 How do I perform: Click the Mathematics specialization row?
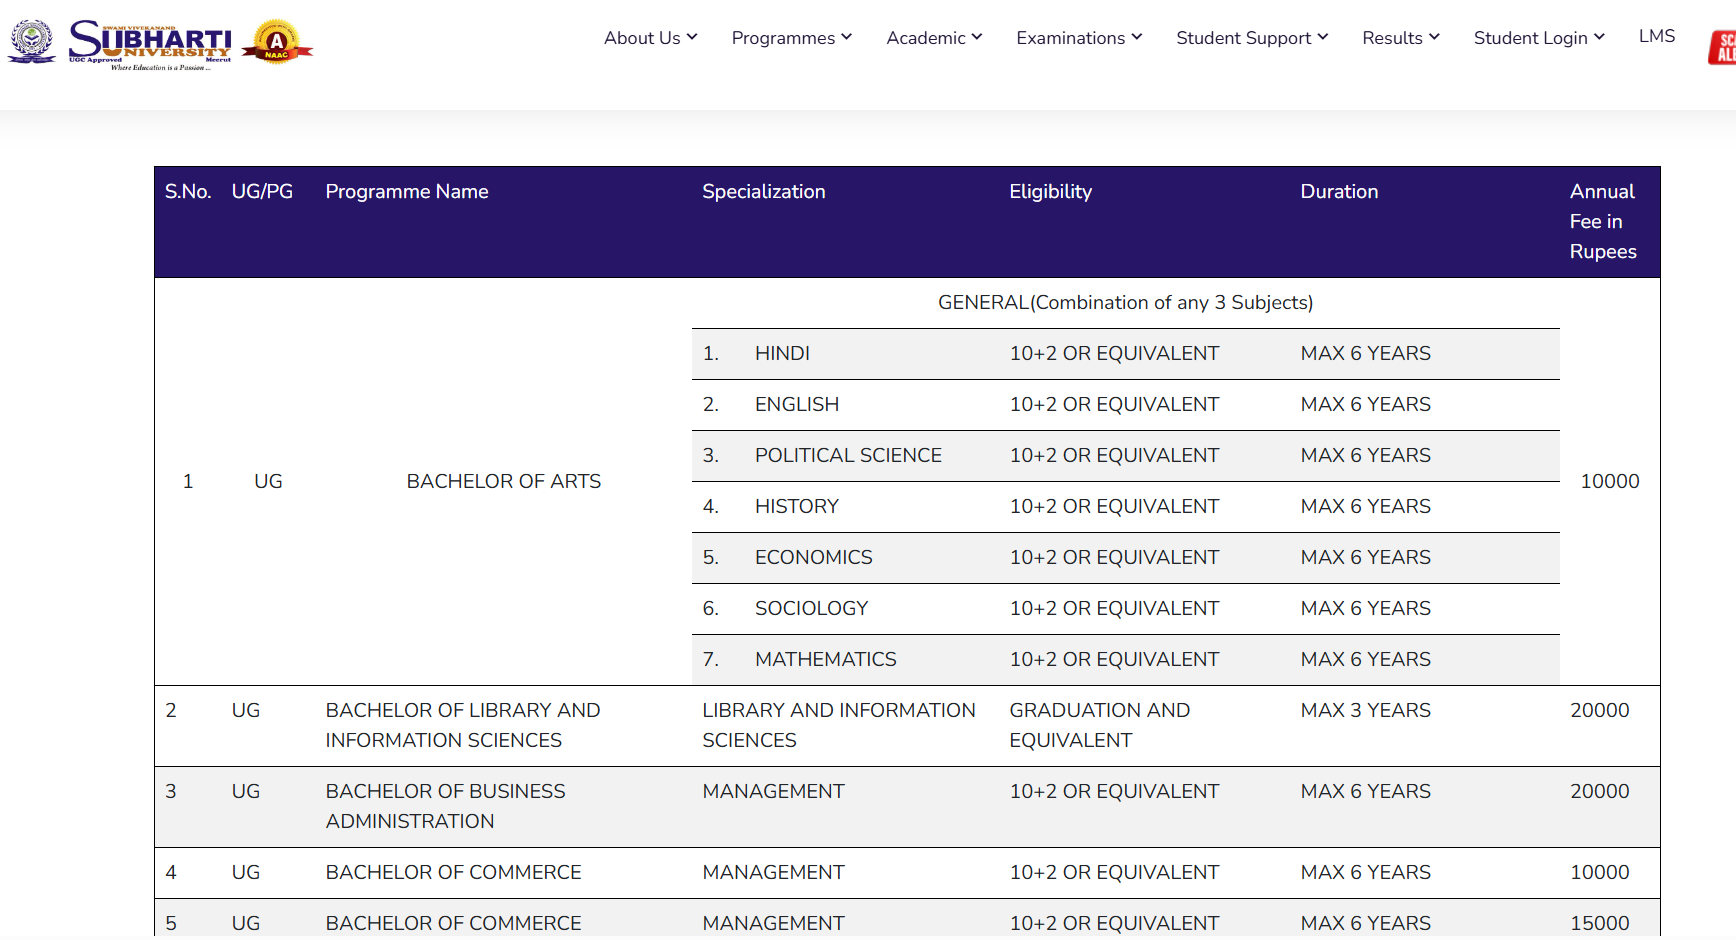pyautogui.click(x=825, y=660)
